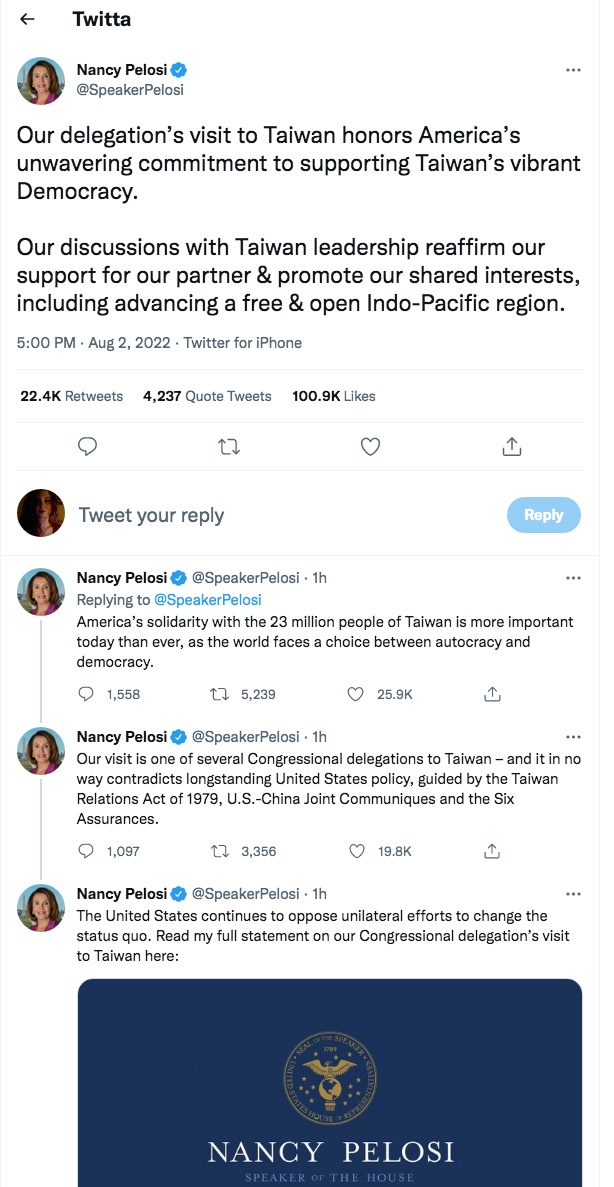The width and height of the screenshot is (614, 1187).
Task: Reply icon under the main tweet
Action: [88, 447]
